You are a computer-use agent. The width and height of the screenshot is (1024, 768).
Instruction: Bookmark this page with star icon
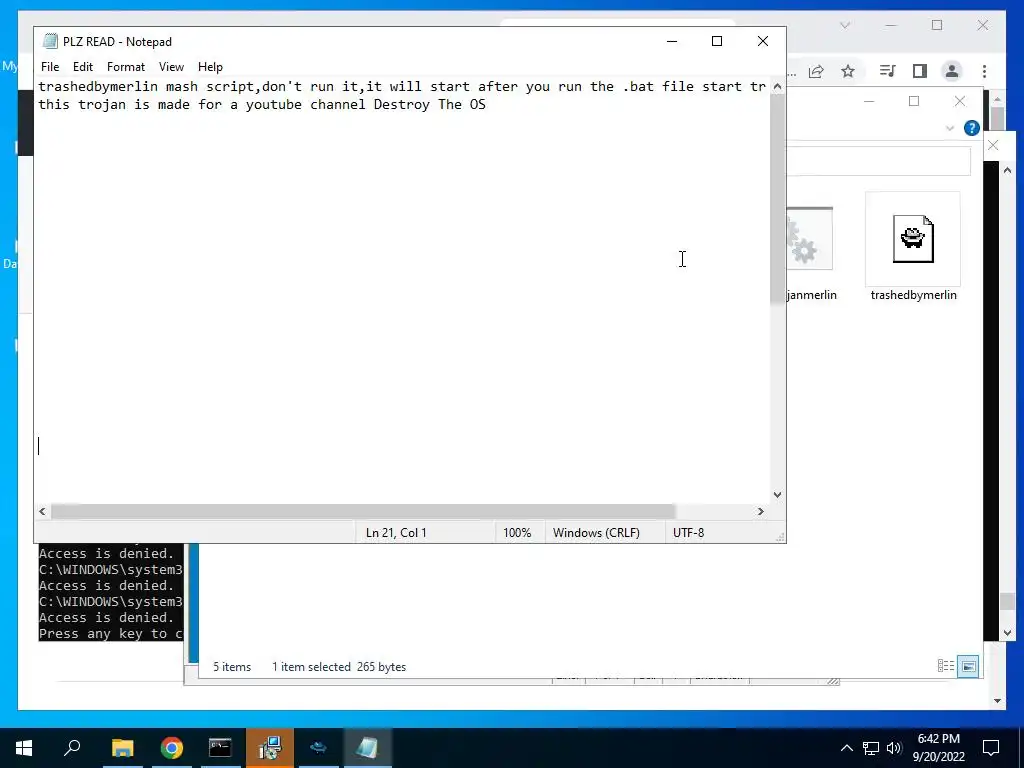pos(848,71)
